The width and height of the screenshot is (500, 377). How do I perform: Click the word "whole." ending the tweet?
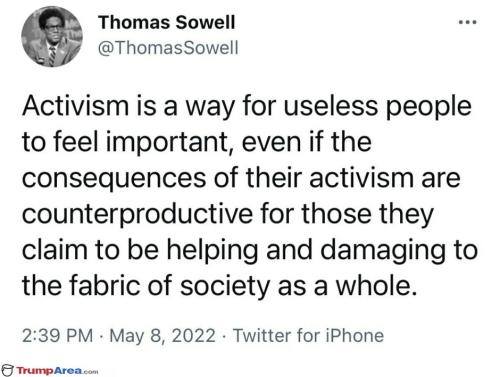pyautogui.click(x=376, y=286)
